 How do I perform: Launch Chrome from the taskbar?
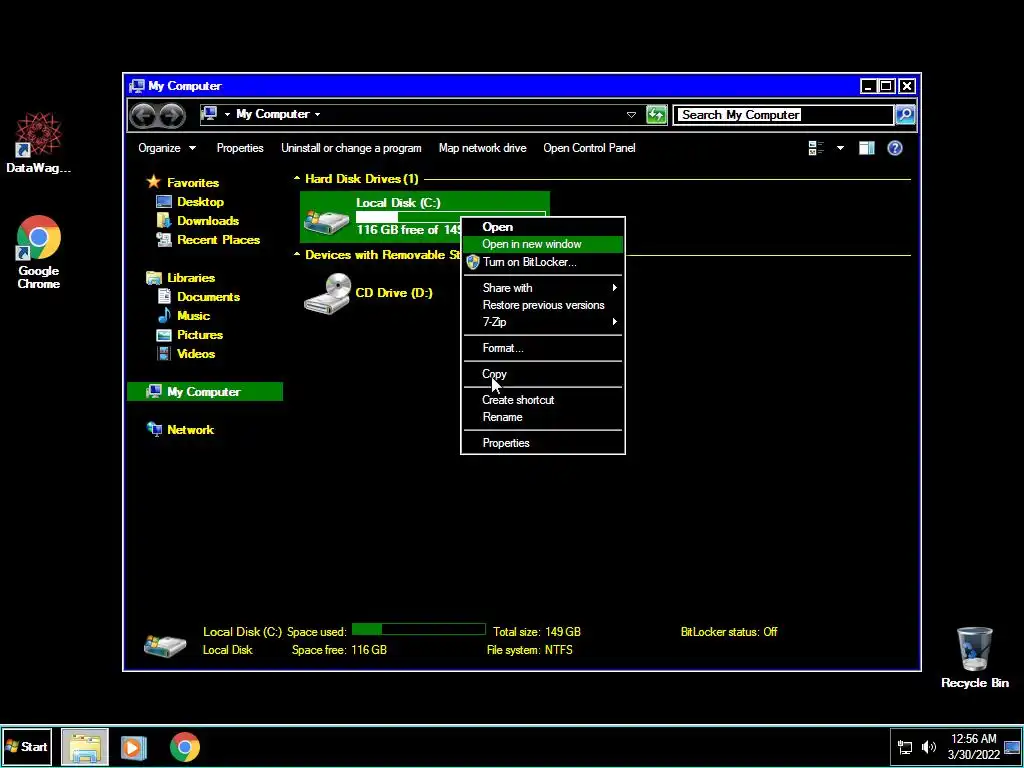[x=185, y=747]
